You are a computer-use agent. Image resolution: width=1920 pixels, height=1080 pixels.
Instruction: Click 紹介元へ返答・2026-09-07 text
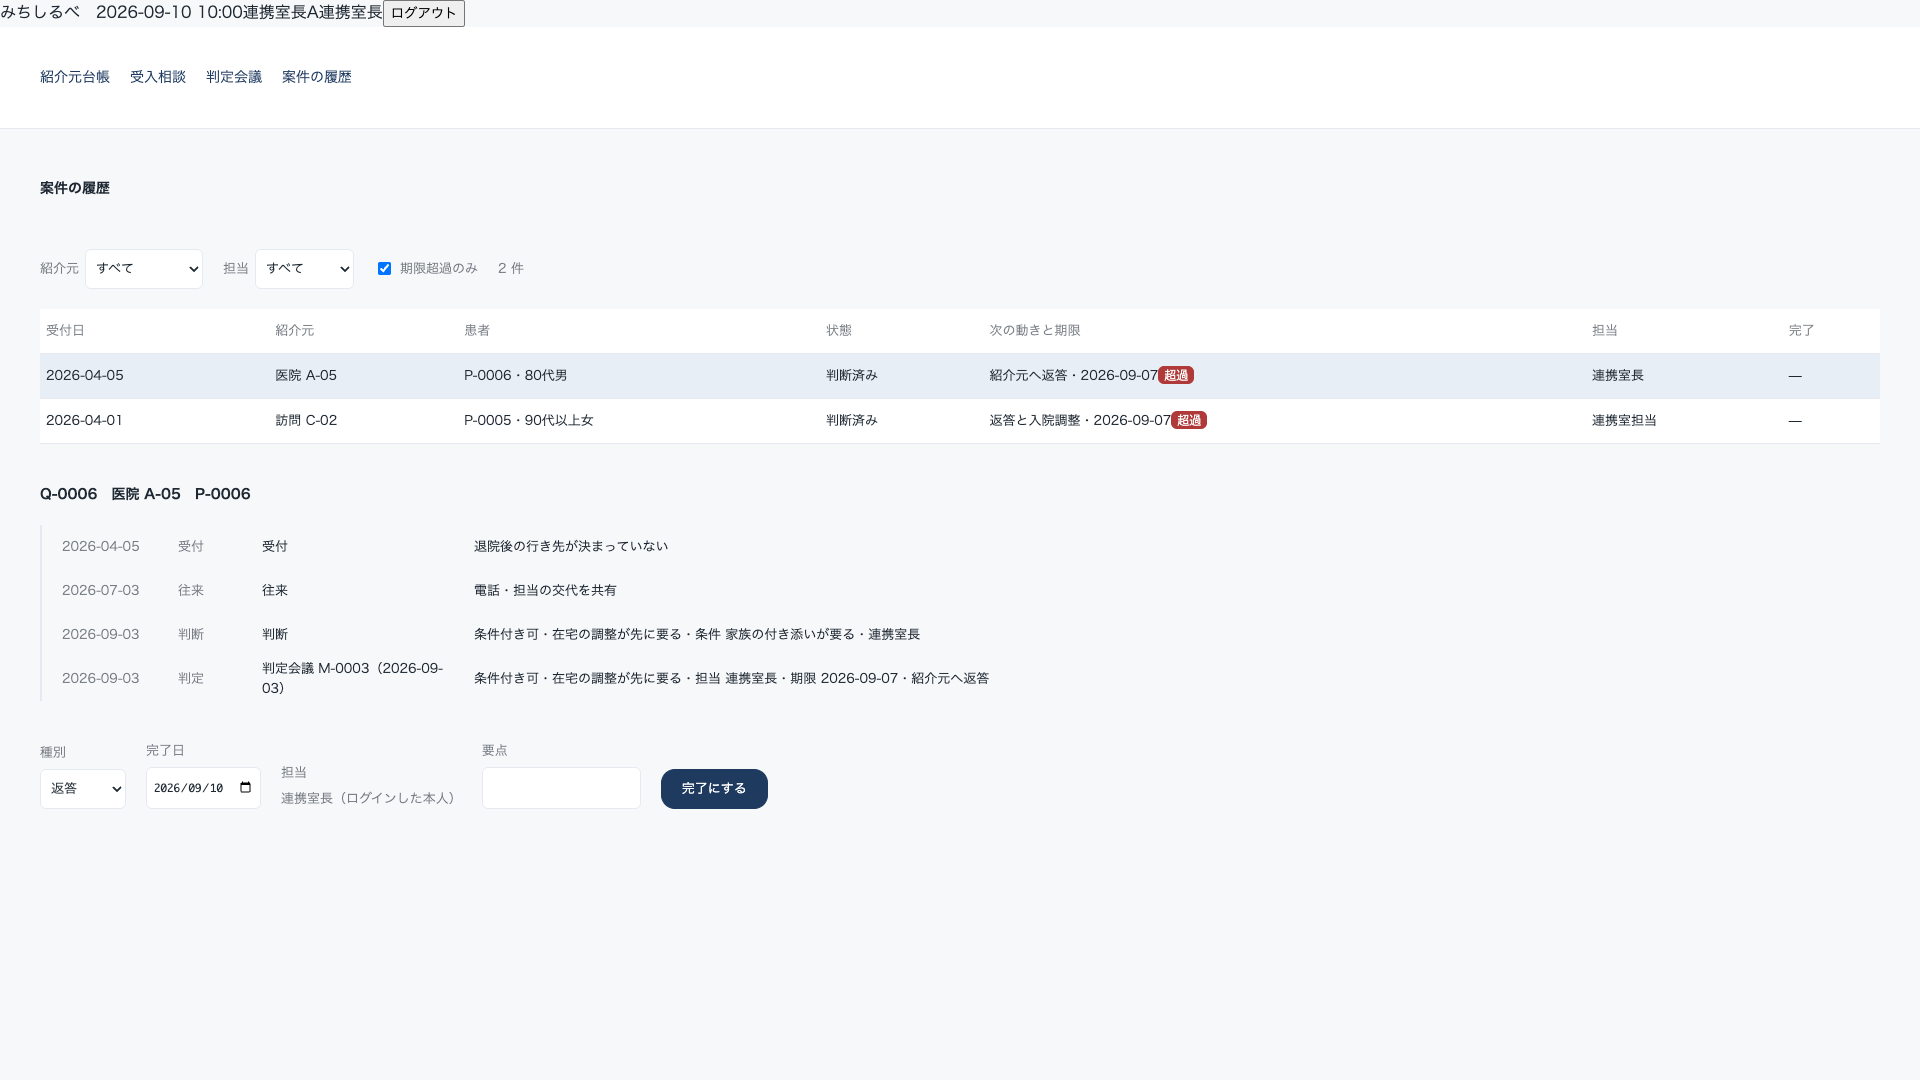coord(1073,376)
